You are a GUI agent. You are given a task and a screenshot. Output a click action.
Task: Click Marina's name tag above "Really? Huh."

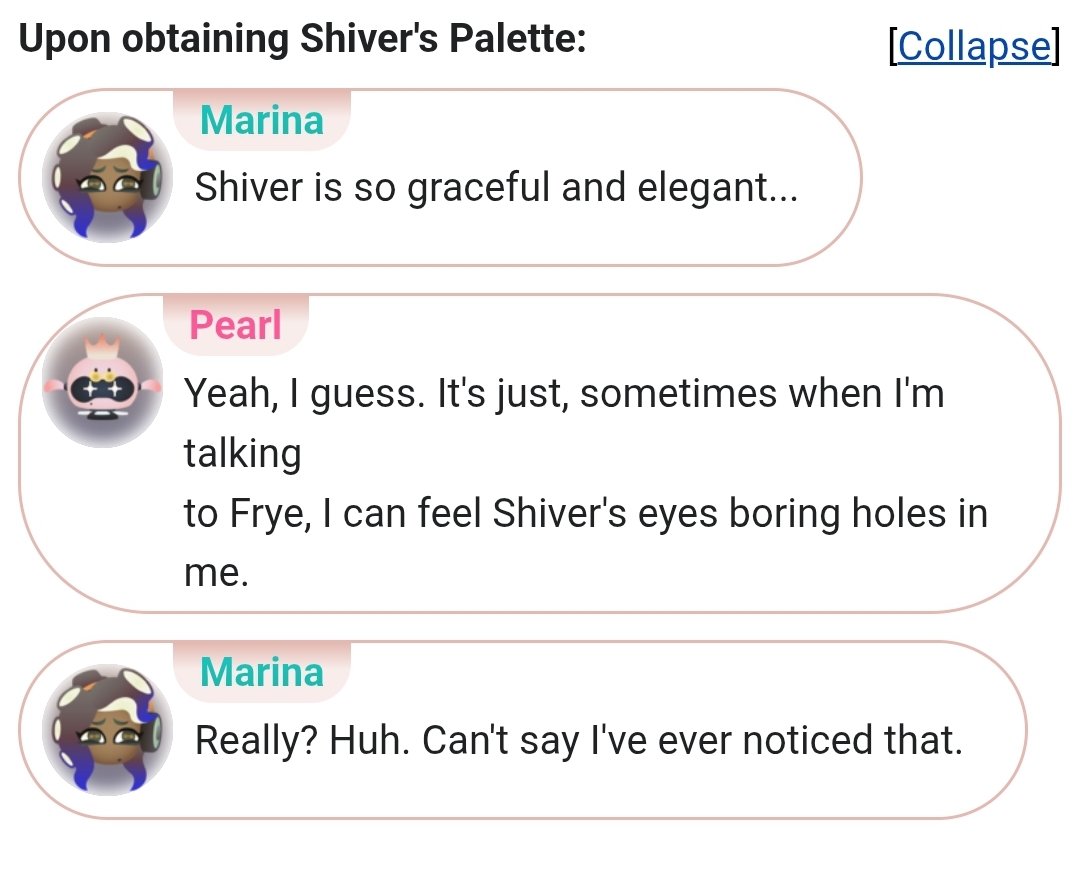[262, 672]
